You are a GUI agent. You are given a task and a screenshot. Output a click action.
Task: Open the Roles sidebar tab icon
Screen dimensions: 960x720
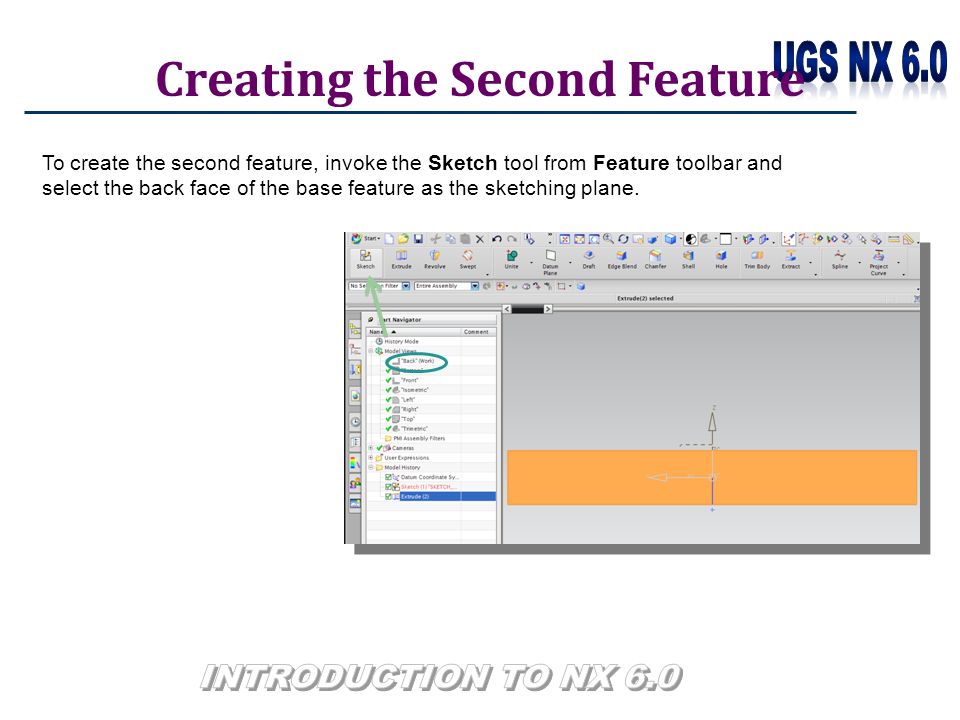click(355, 483)
